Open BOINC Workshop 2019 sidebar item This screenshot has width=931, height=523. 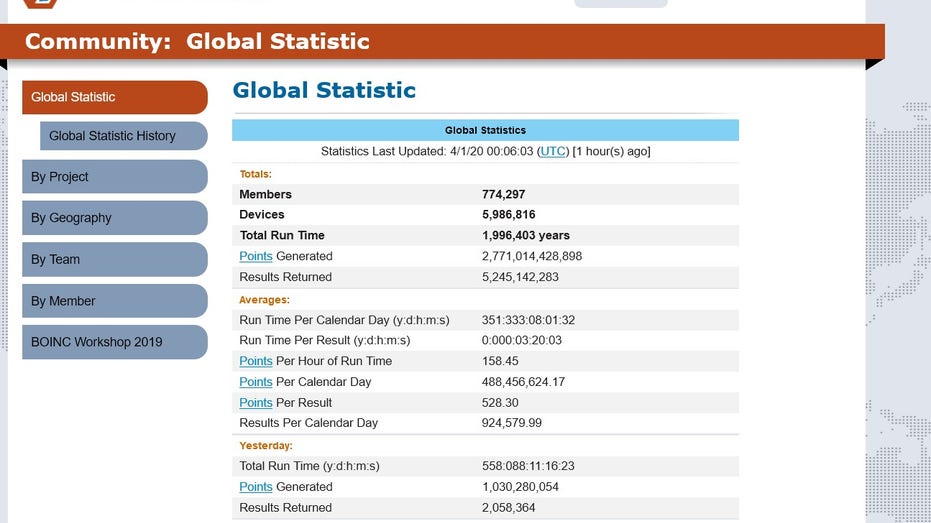[115, 342]
